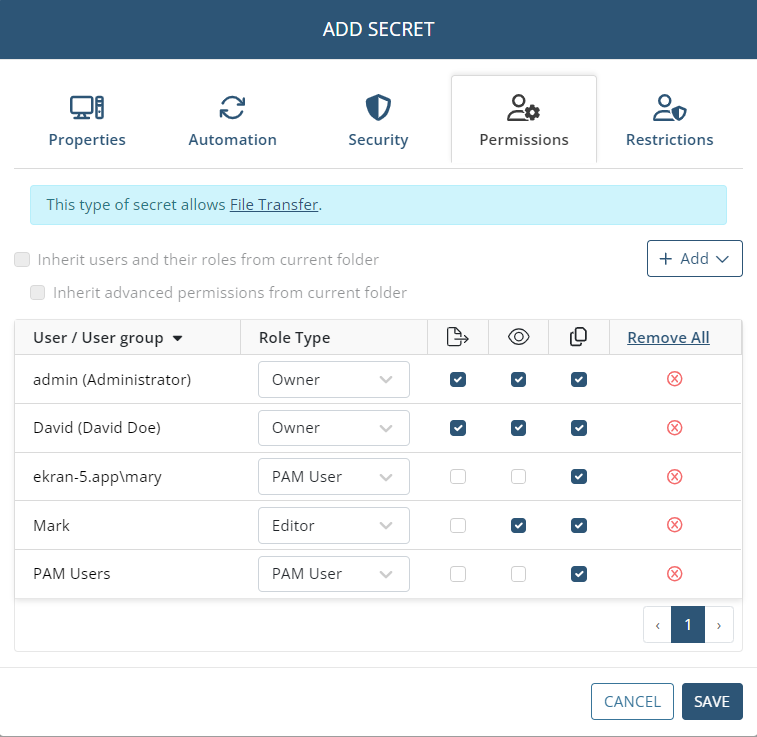Remove the admin (Administrator) row via red X
The height and width of the screenshot is (737, 757).
pyautogui.click(x=674, y=379)
